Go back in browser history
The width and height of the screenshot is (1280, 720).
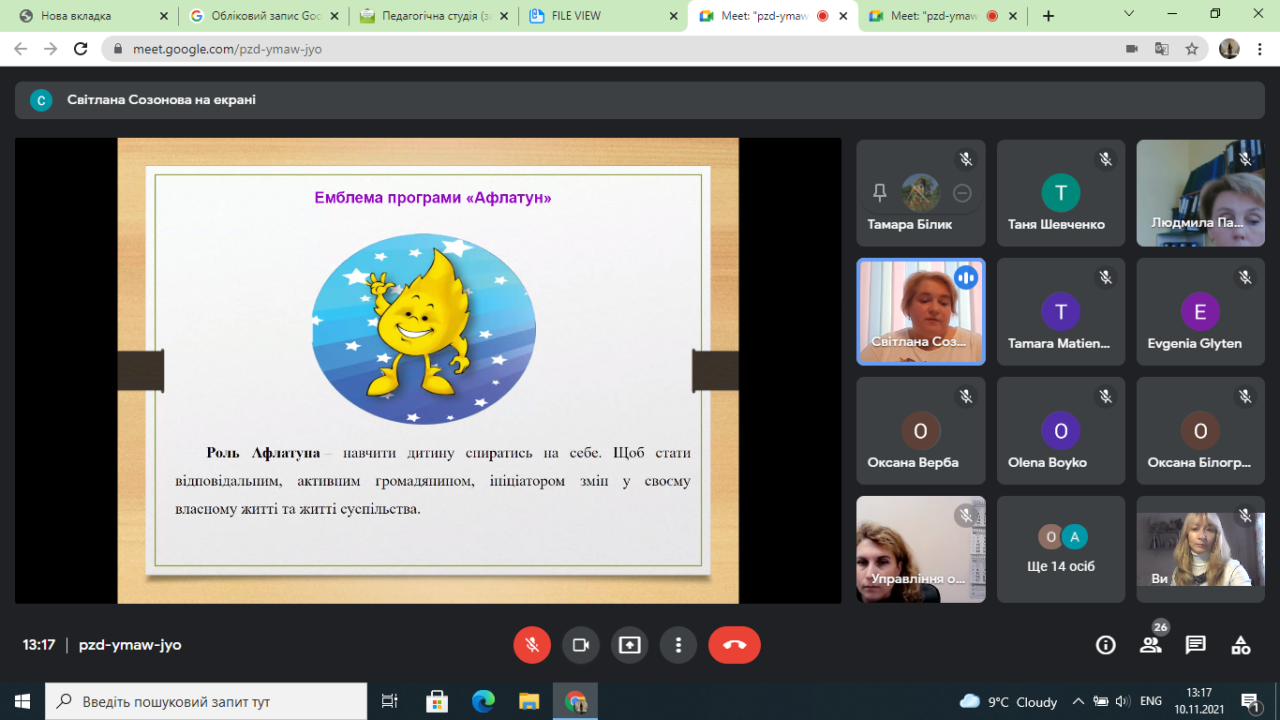pyautogui.click(x=21, y=49)
